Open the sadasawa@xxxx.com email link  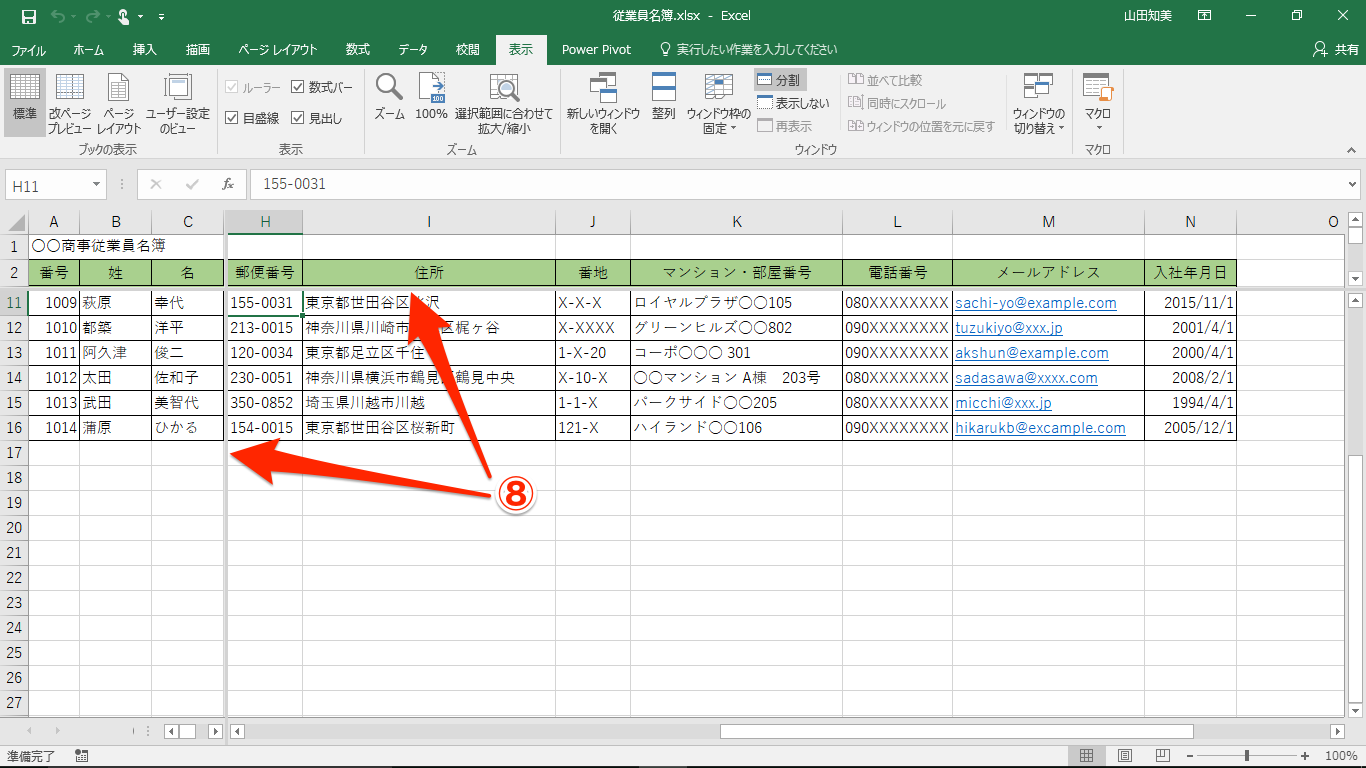[1026, 378]
